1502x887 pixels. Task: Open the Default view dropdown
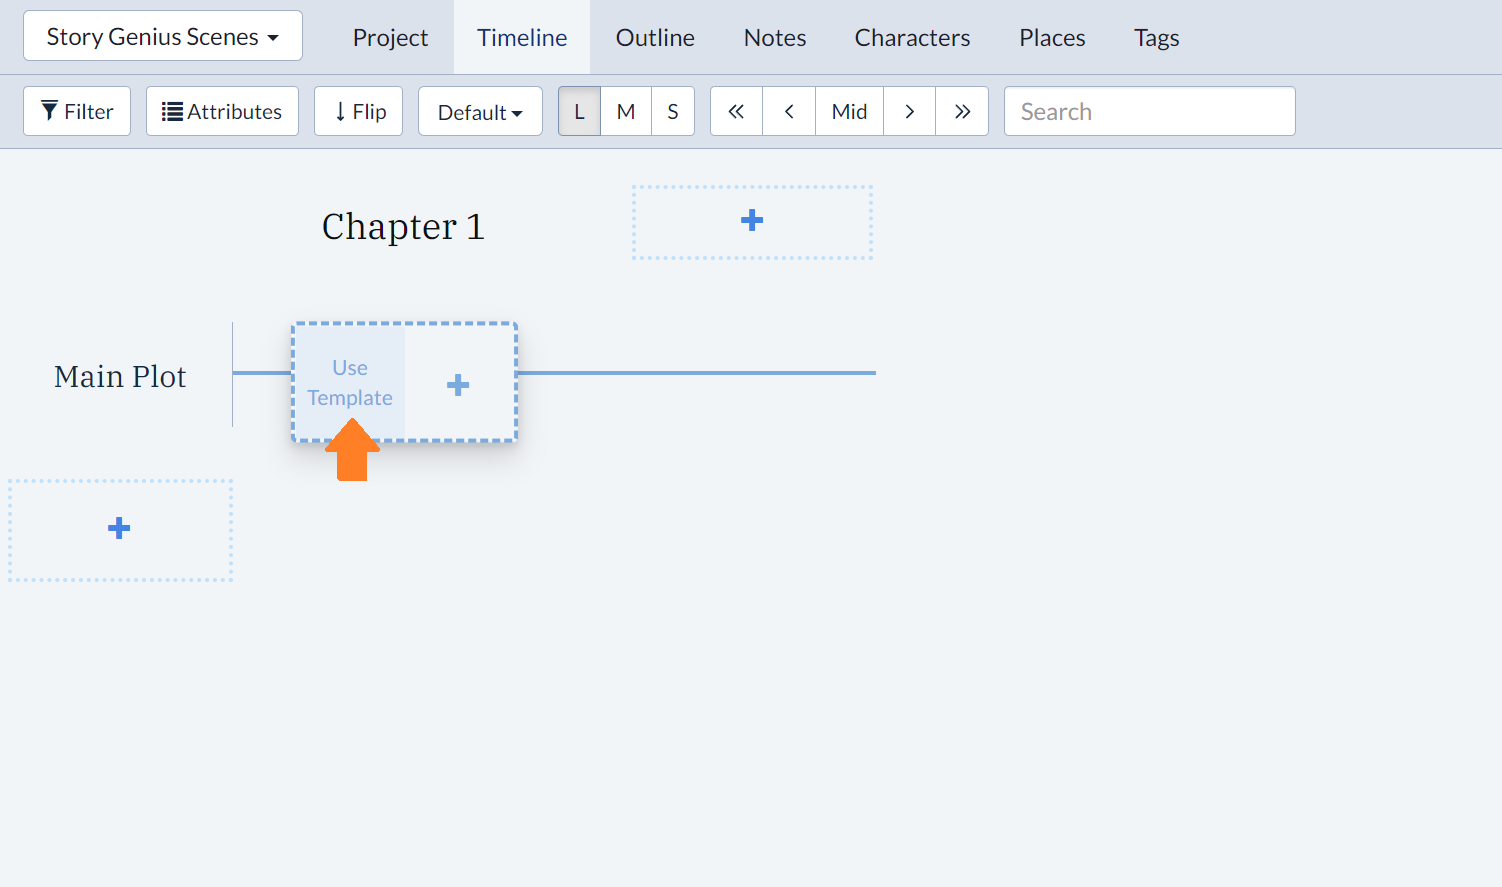point(480,111)
